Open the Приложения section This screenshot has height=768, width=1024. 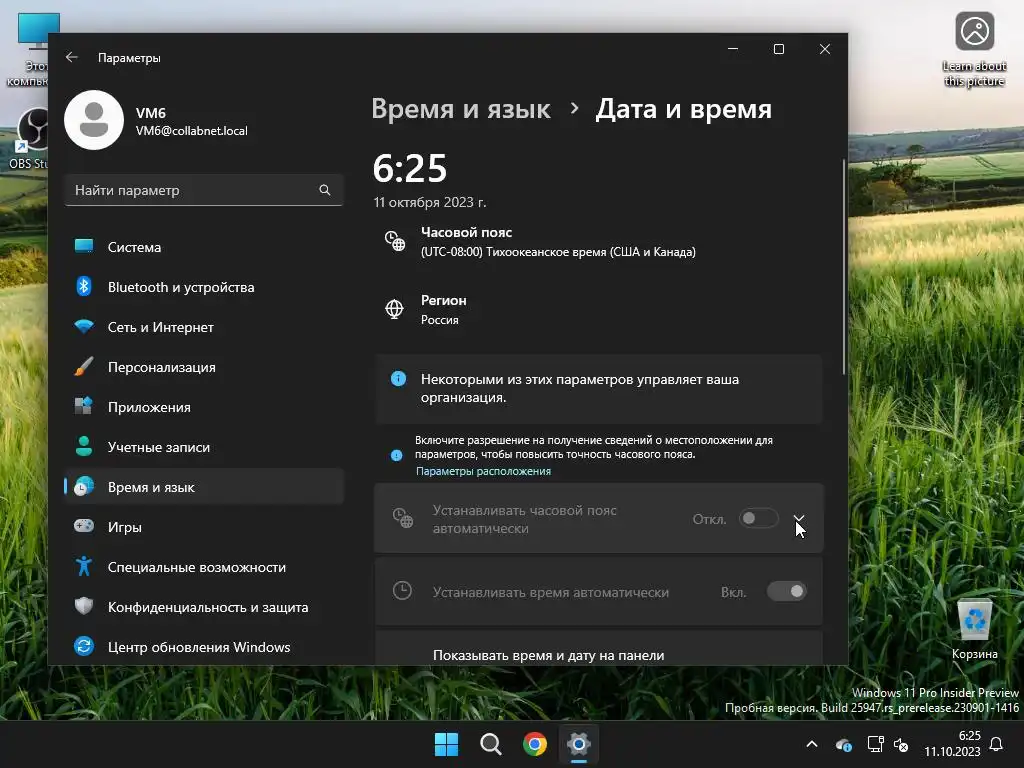(x=204, y=407)
